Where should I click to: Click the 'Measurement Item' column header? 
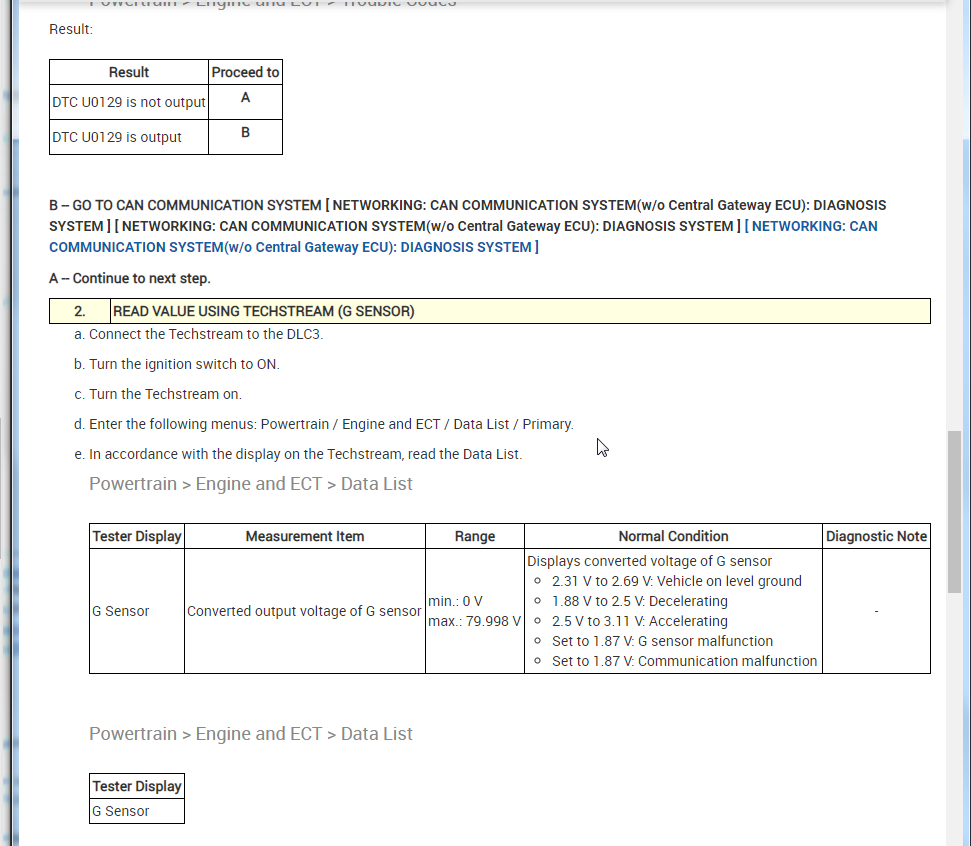pyautogui.click(x=305, y=536)
